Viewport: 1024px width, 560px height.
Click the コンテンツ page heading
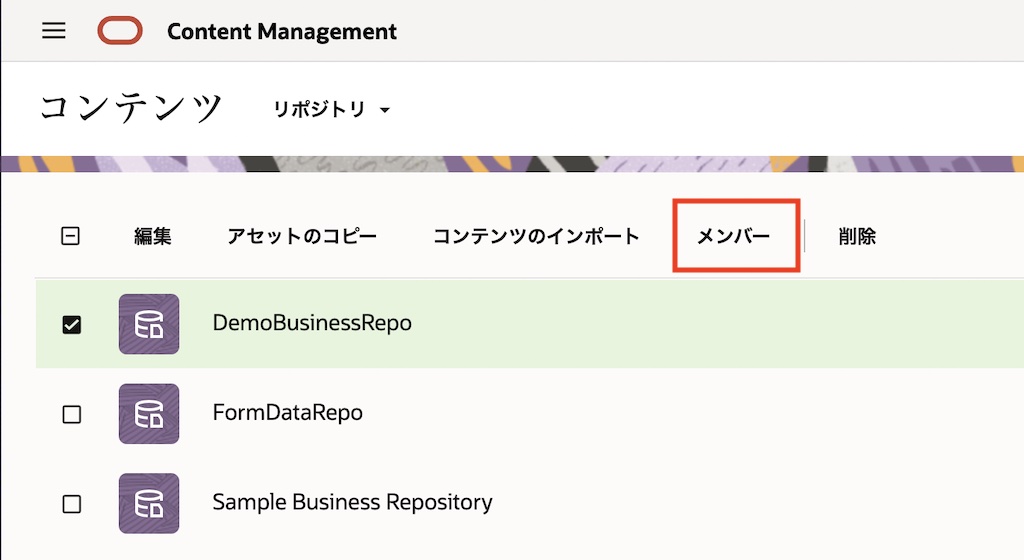coord(131,108)
